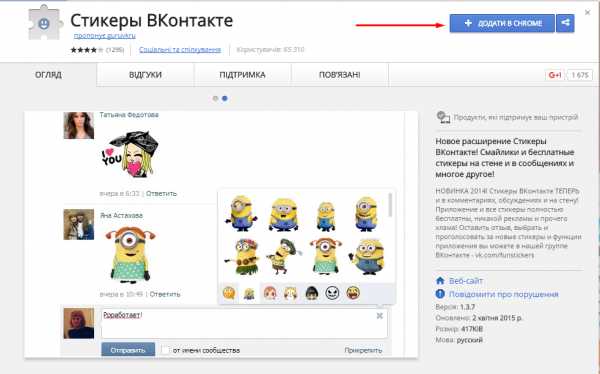The height and width of the screenshot is (374, 600).
Task: Select the first screenshot carousel dot
Action: click(x=215, y=98)
